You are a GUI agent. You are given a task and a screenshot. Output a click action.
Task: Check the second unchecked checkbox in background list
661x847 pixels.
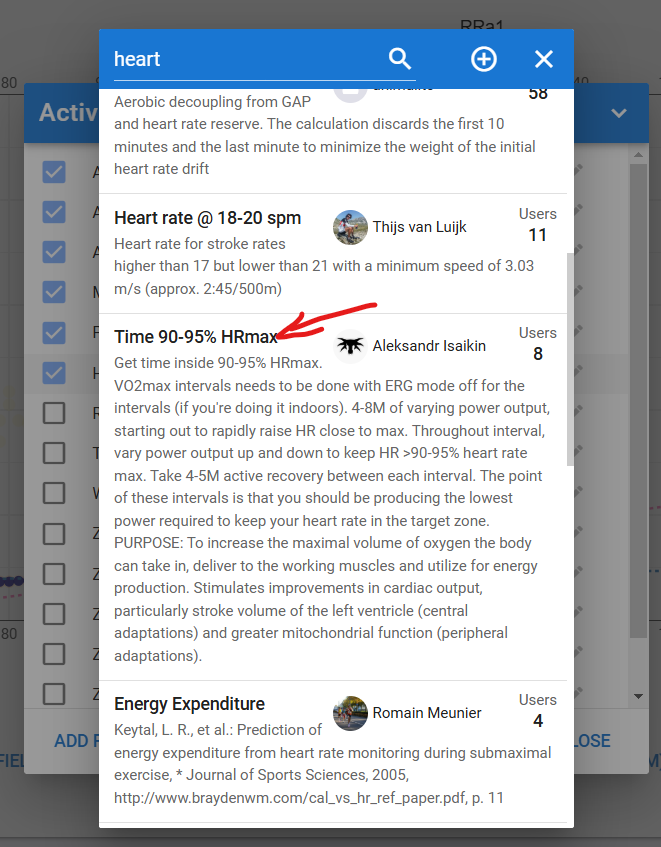(x=54, y=453)
